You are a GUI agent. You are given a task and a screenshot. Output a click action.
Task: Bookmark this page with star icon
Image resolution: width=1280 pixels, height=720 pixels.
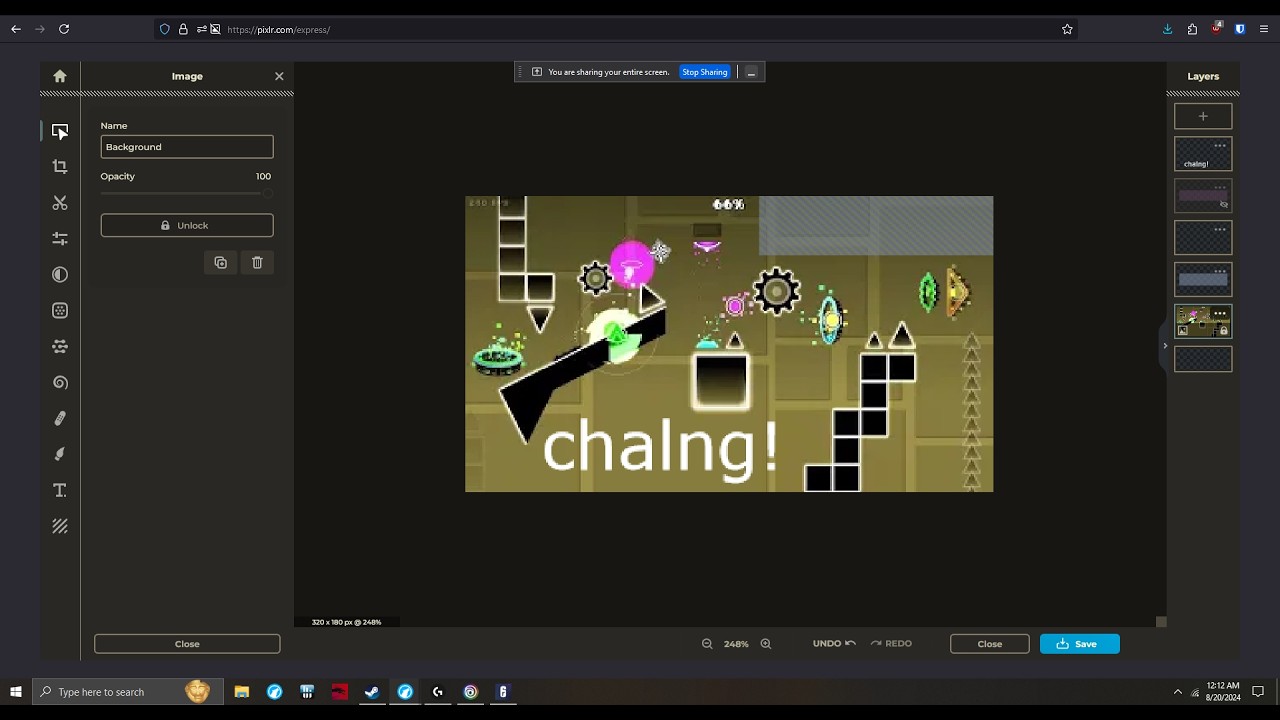[x=1067, y=29]
